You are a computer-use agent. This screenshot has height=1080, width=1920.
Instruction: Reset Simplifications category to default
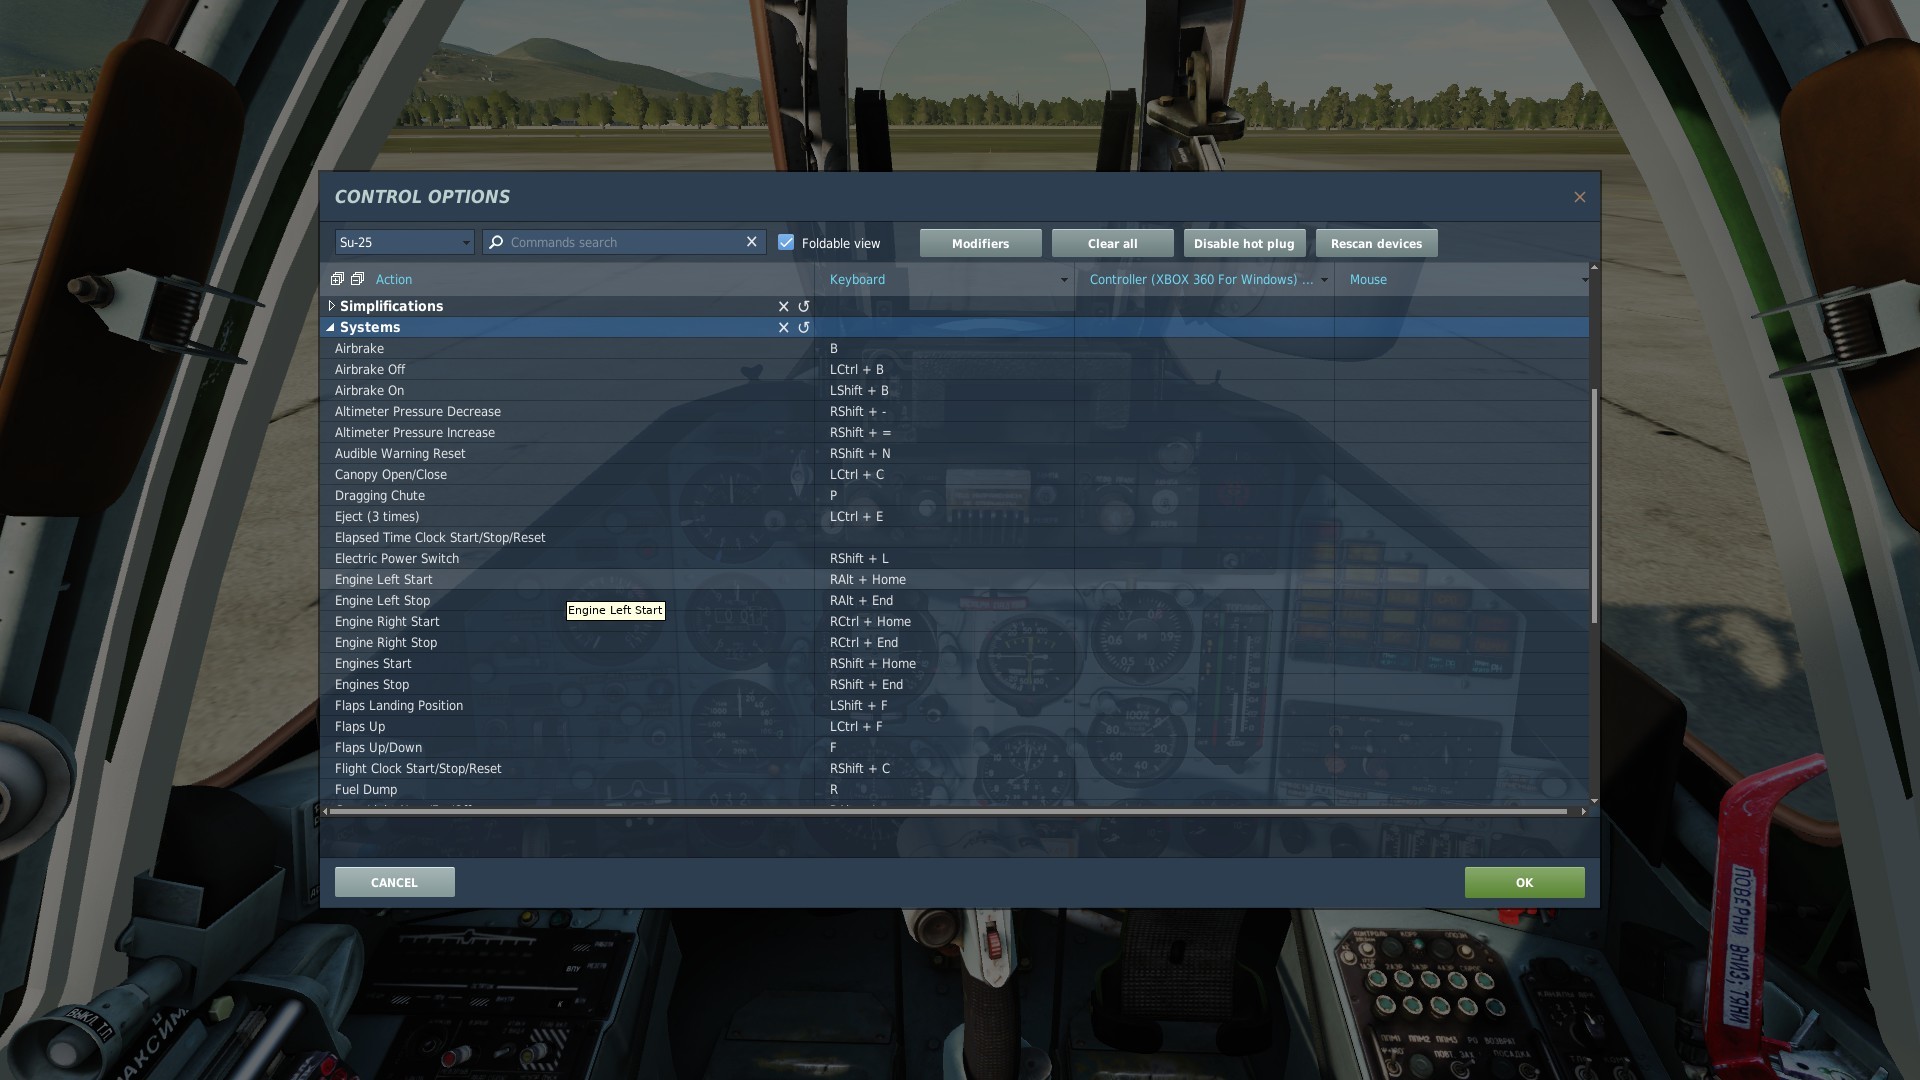point(804,306)
